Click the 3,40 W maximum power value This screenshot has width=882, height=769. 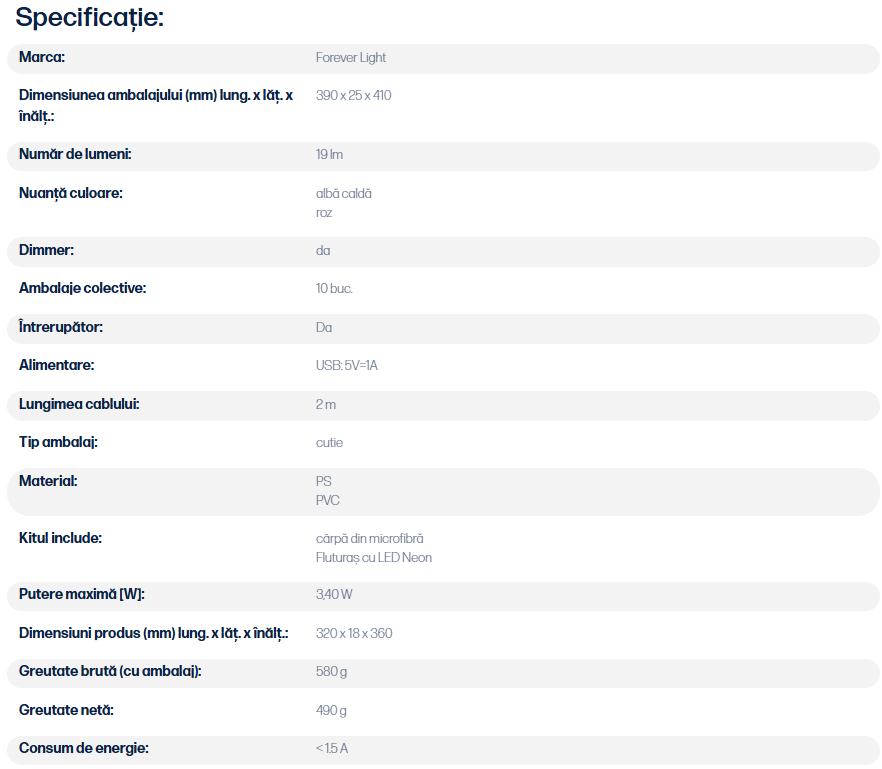click(x=334, y=595)
